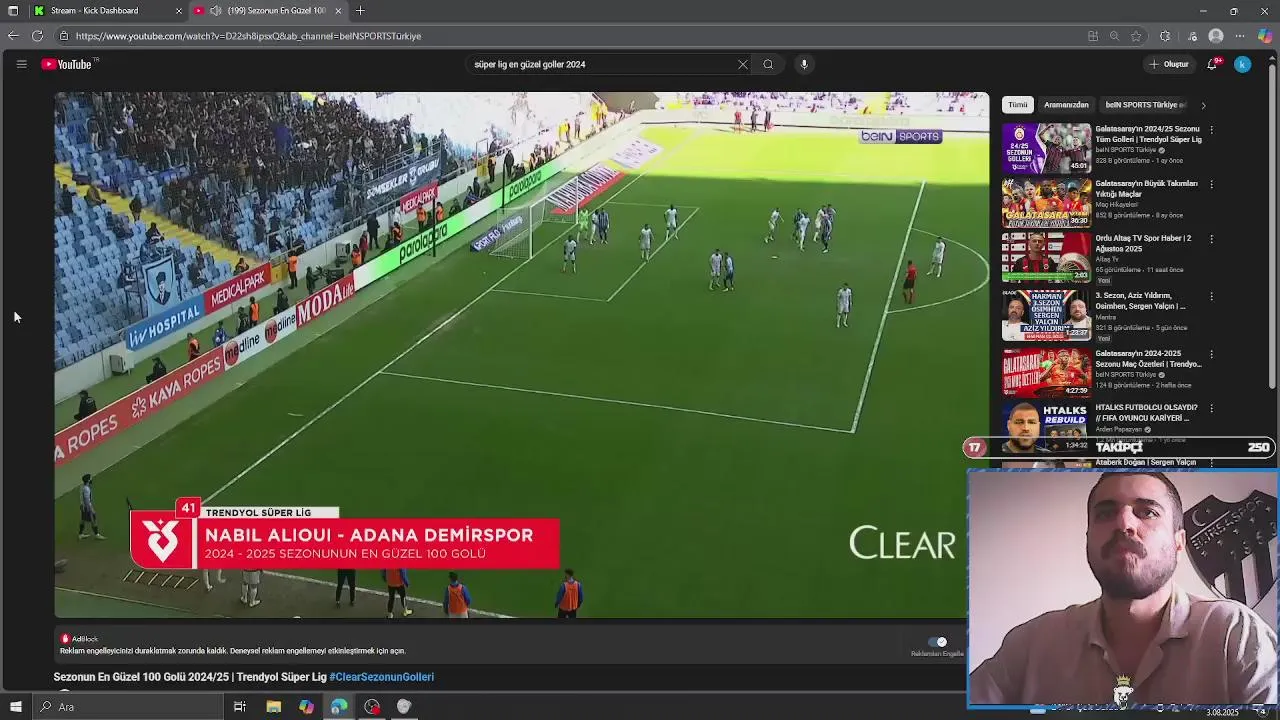Open options for Galatasaray Tüm Golleri video
This screenshot has height=720, width=1280.
click(1211, 130)
